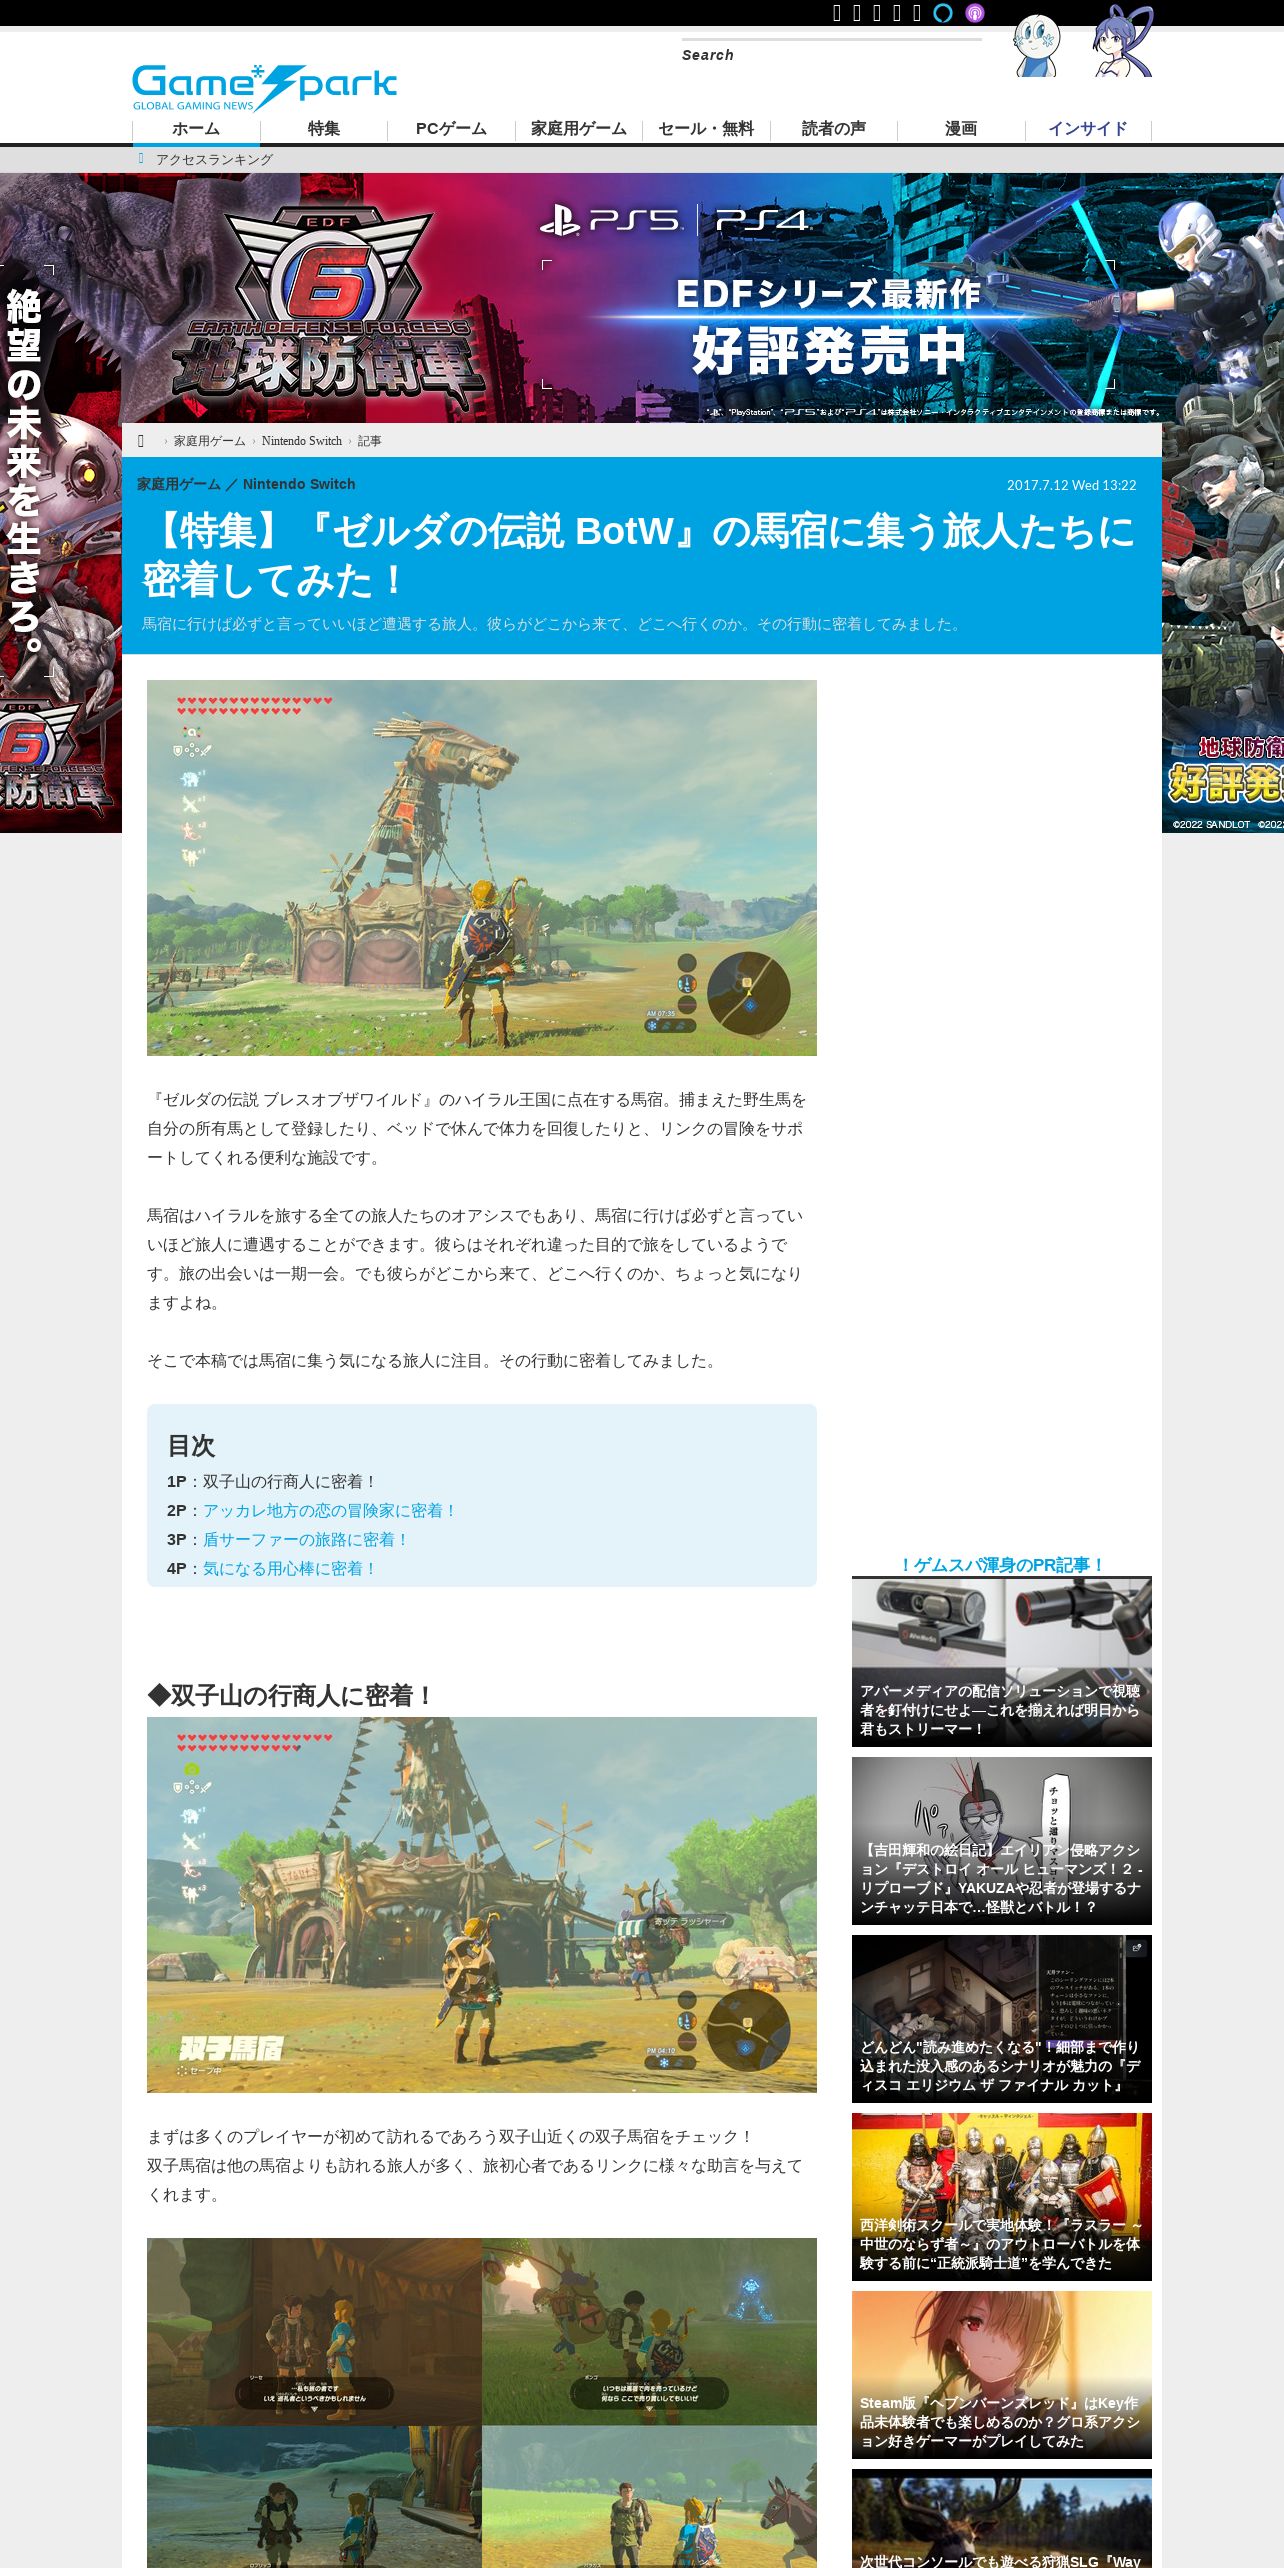The image size is (1284, 2568).
Task: Click 家庭用ゲーム in the breadcrumb
Action: pos(209,441)
